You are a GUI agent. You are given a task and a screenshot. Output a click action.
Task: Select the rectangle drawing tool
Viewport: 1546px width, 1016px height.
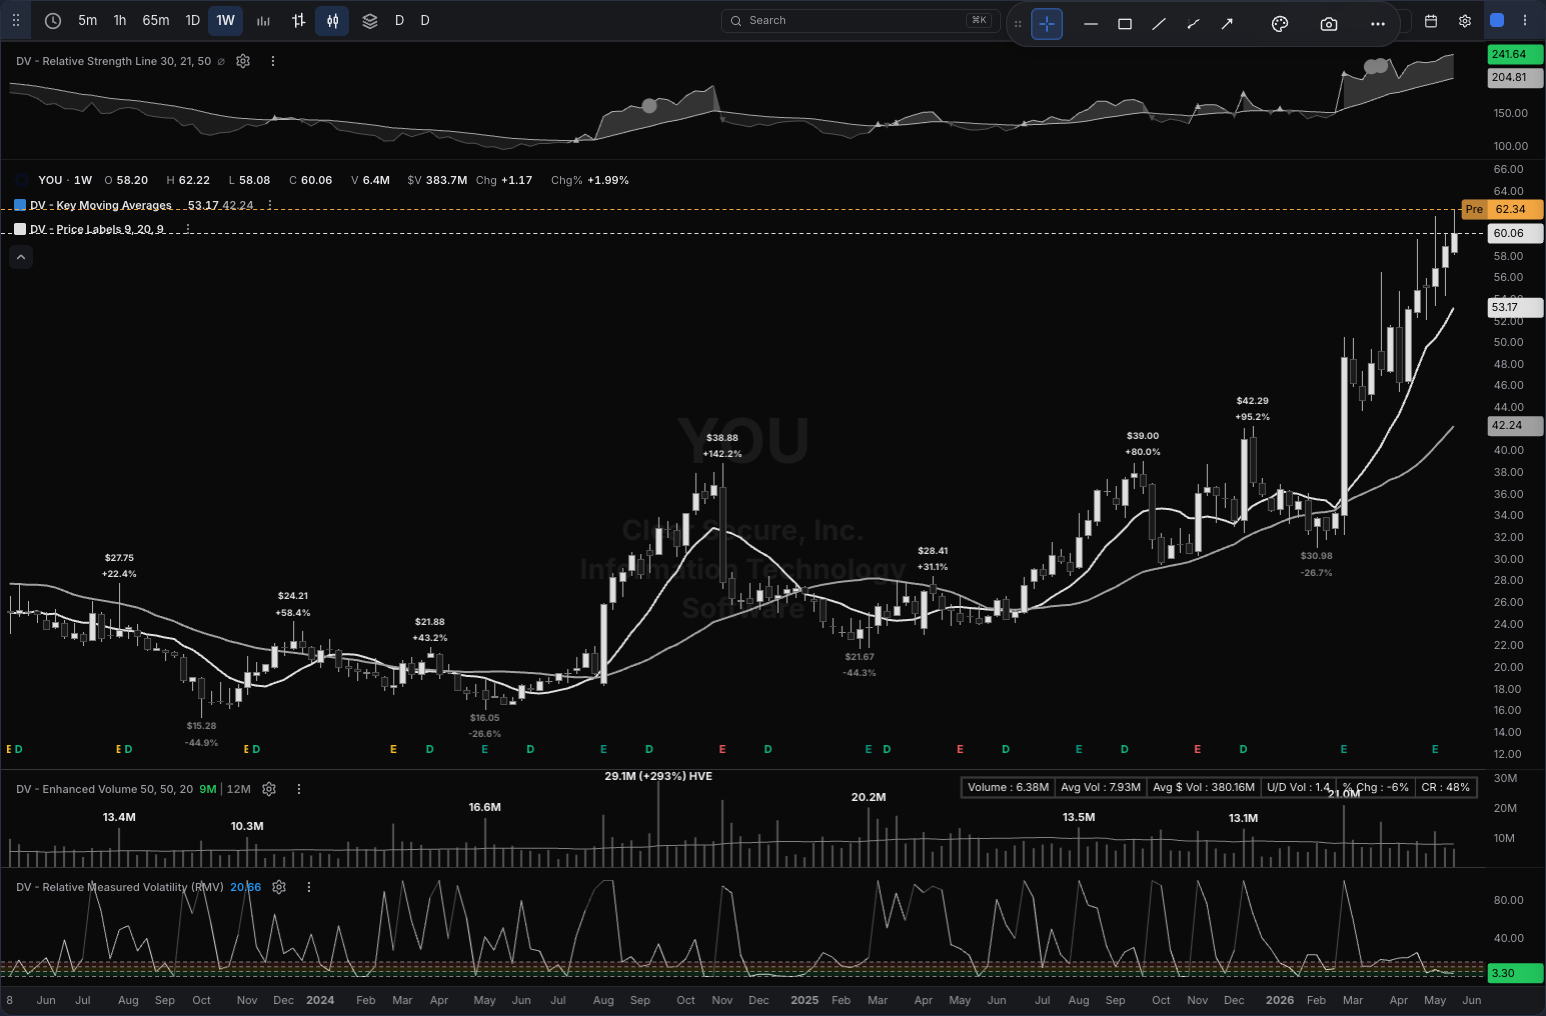[x=1125, y=23]
